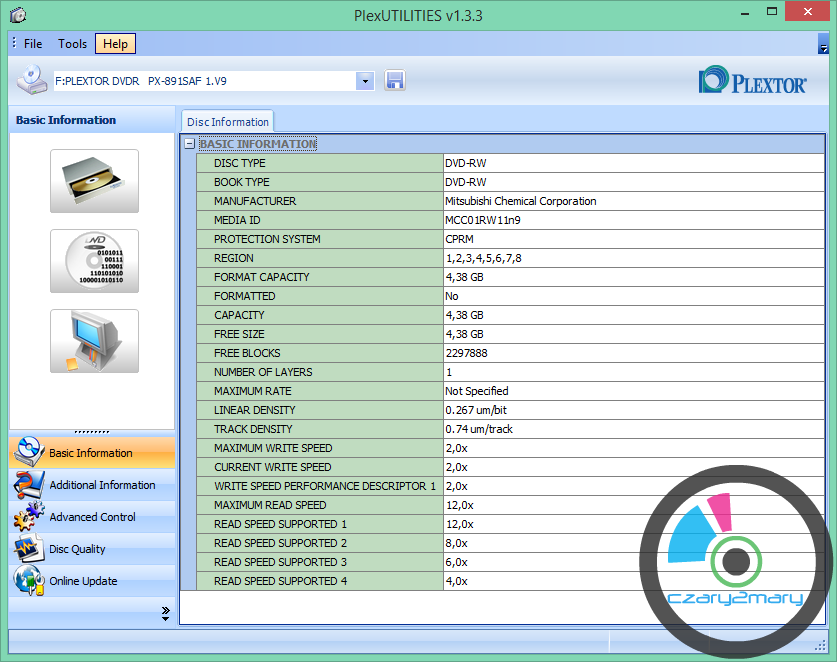837x662 pixels.
Task: Click the disc drive icon in the left panel
Action: pyautogui.click(x=94, y=181)
